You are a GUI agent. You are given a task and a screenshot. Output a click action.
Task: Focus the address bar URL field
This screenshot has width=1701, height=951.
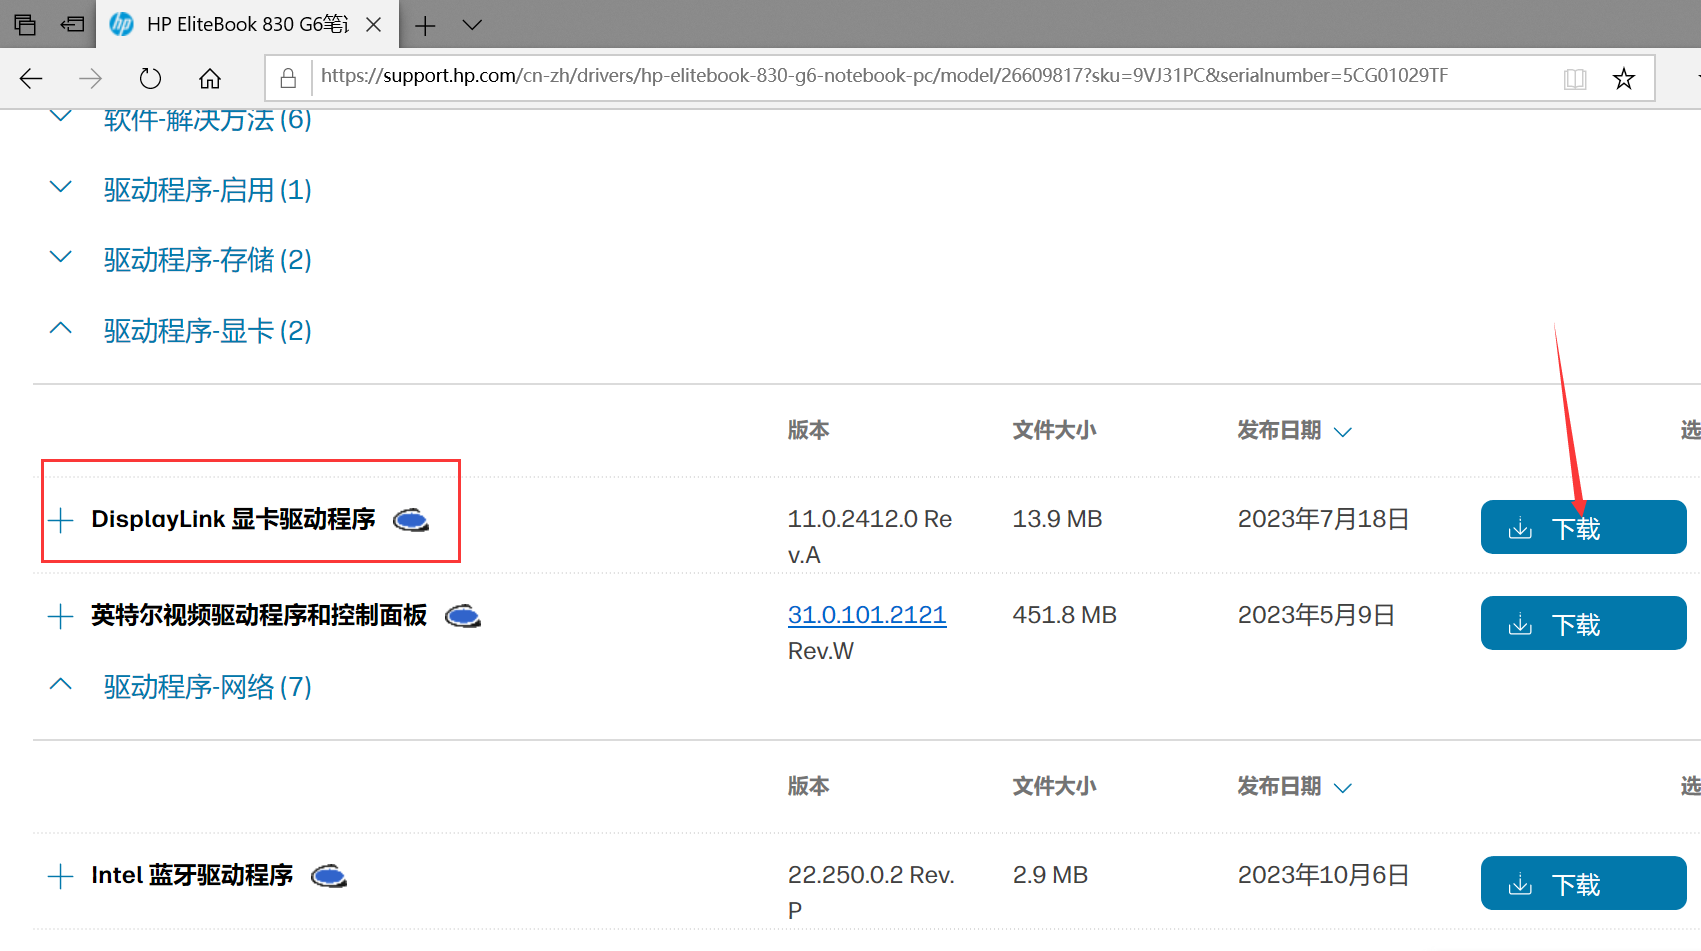tap(884, 76)
